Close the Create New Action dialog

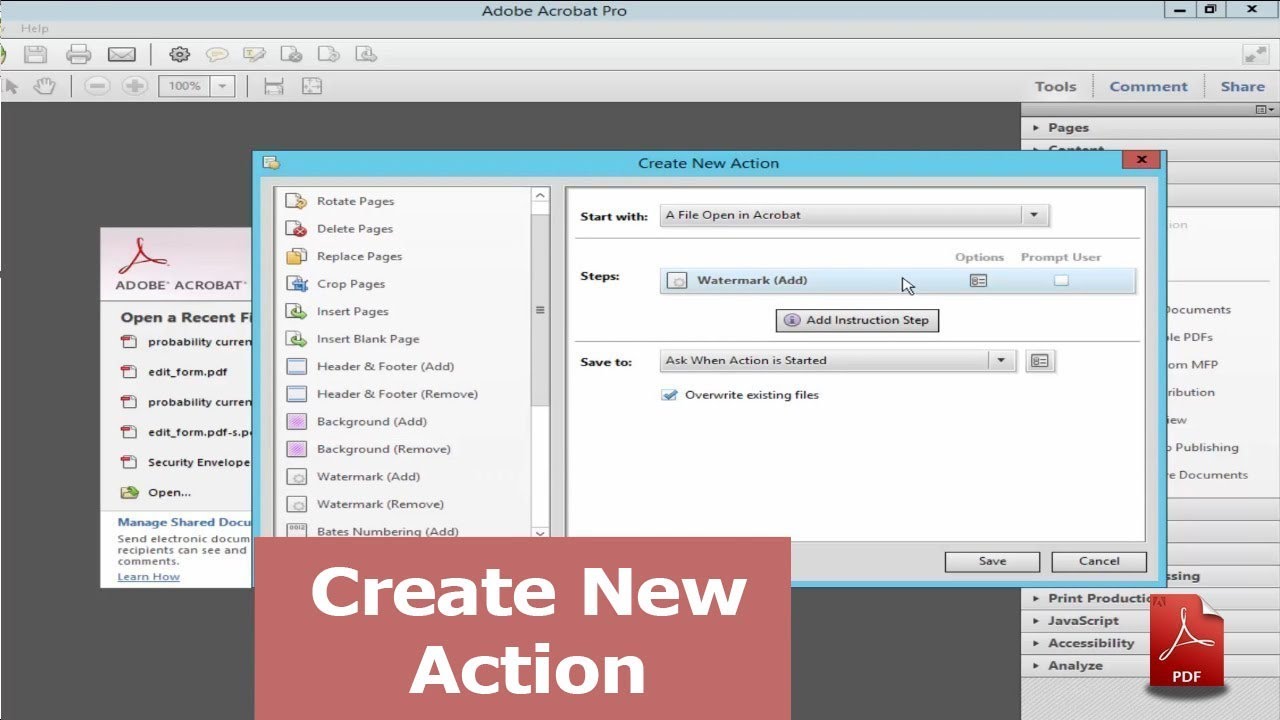pyautogui.click(x=1141, y=160)
